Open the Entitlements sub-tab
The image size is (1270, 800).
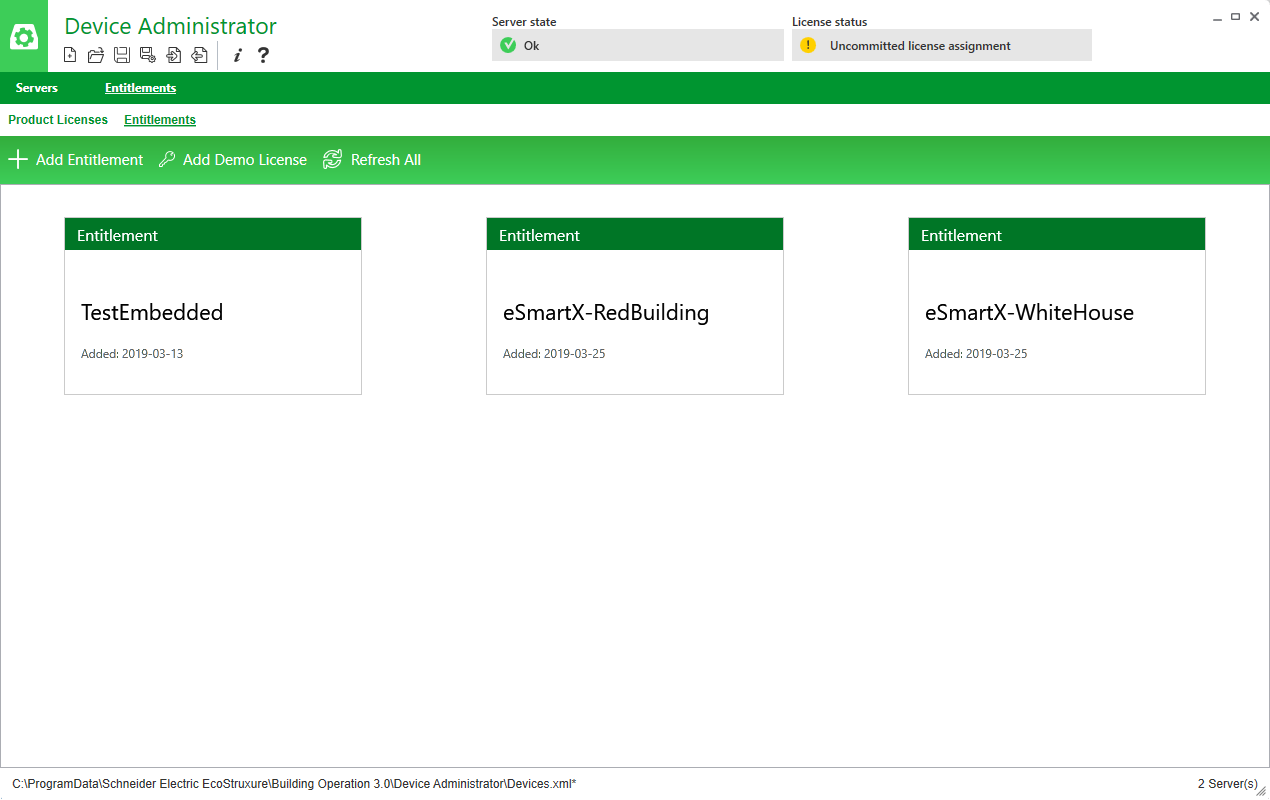(160, 120)
